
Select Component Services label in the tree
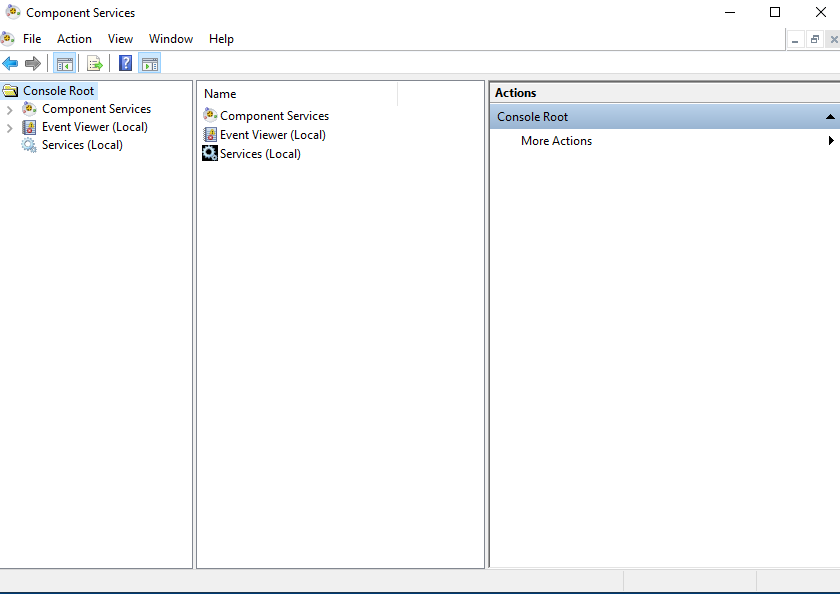pos(96,109)
